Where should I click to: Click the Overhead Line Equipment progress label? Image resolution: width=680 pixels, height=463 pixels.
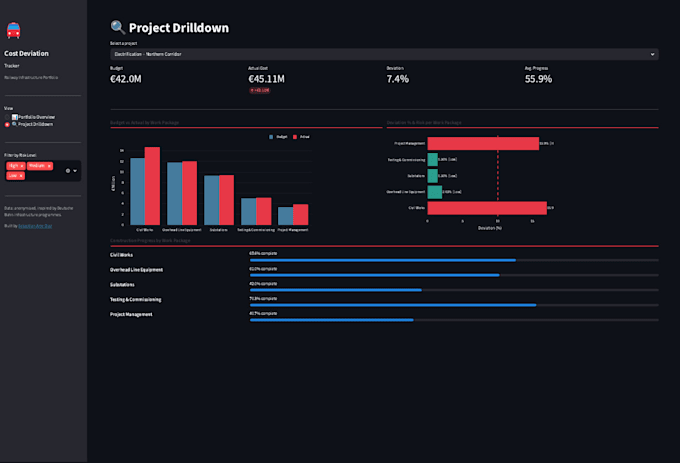pos(136,270)
